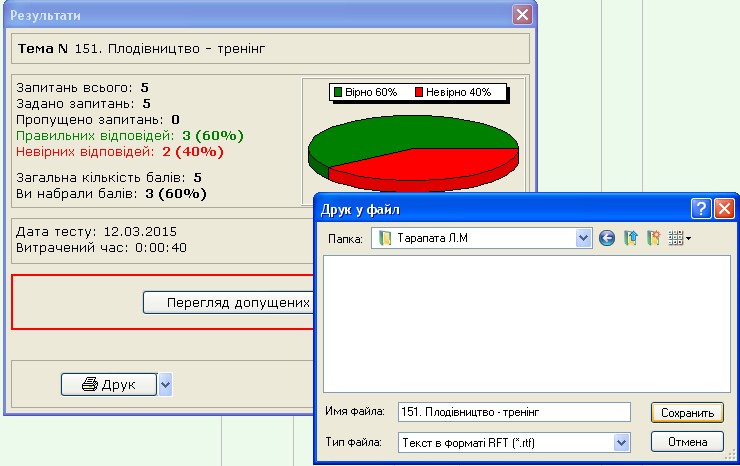Click the Сохранить button

pos(687,413)
